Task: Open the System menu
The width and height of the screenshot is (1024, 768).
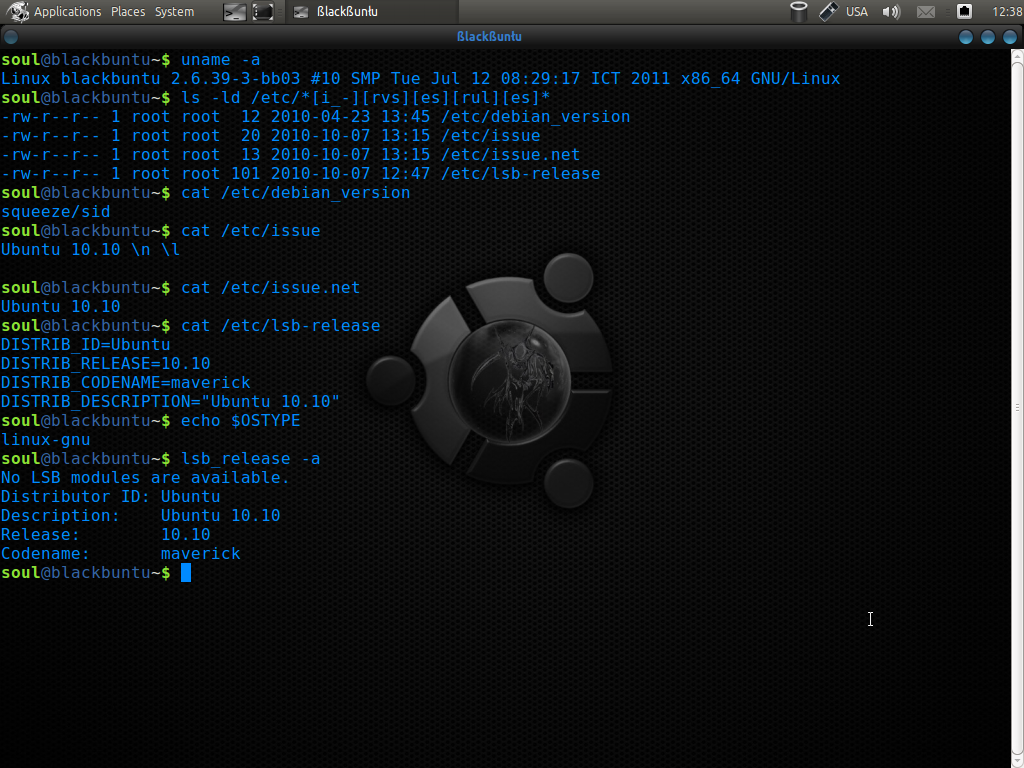Action: pyautogui.click(x=174, y=12)
